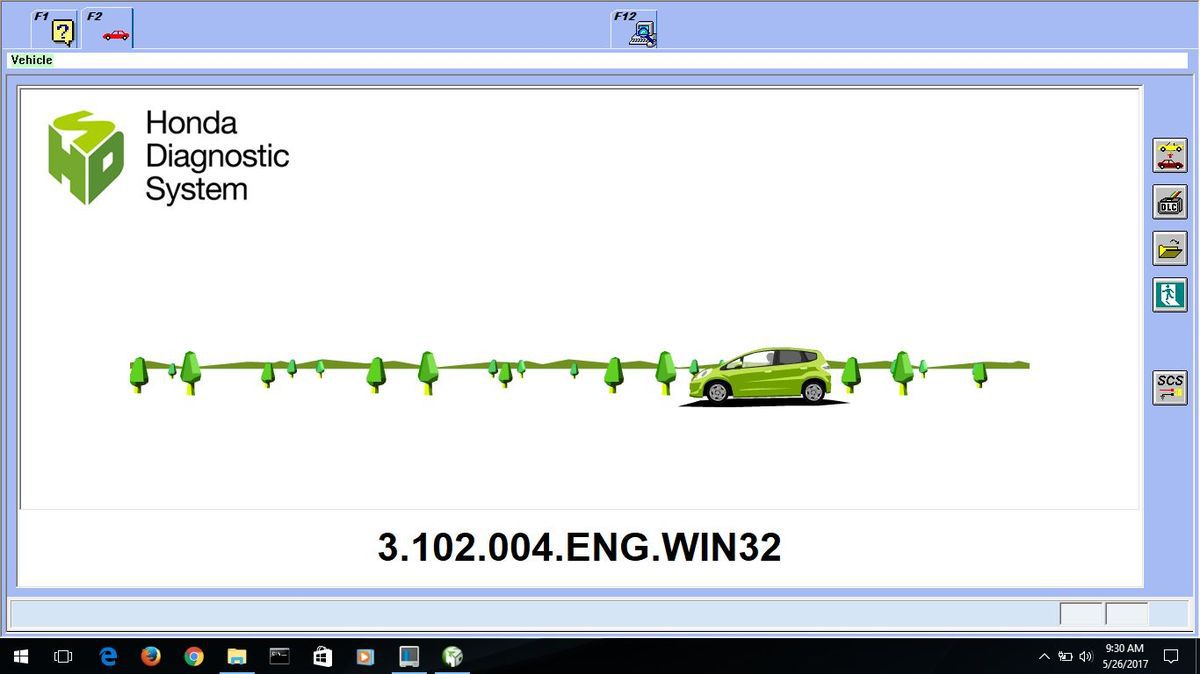Open the Action Center notification icon
The height and width of the screenshot is (674, 1200).
(1169, 656)
